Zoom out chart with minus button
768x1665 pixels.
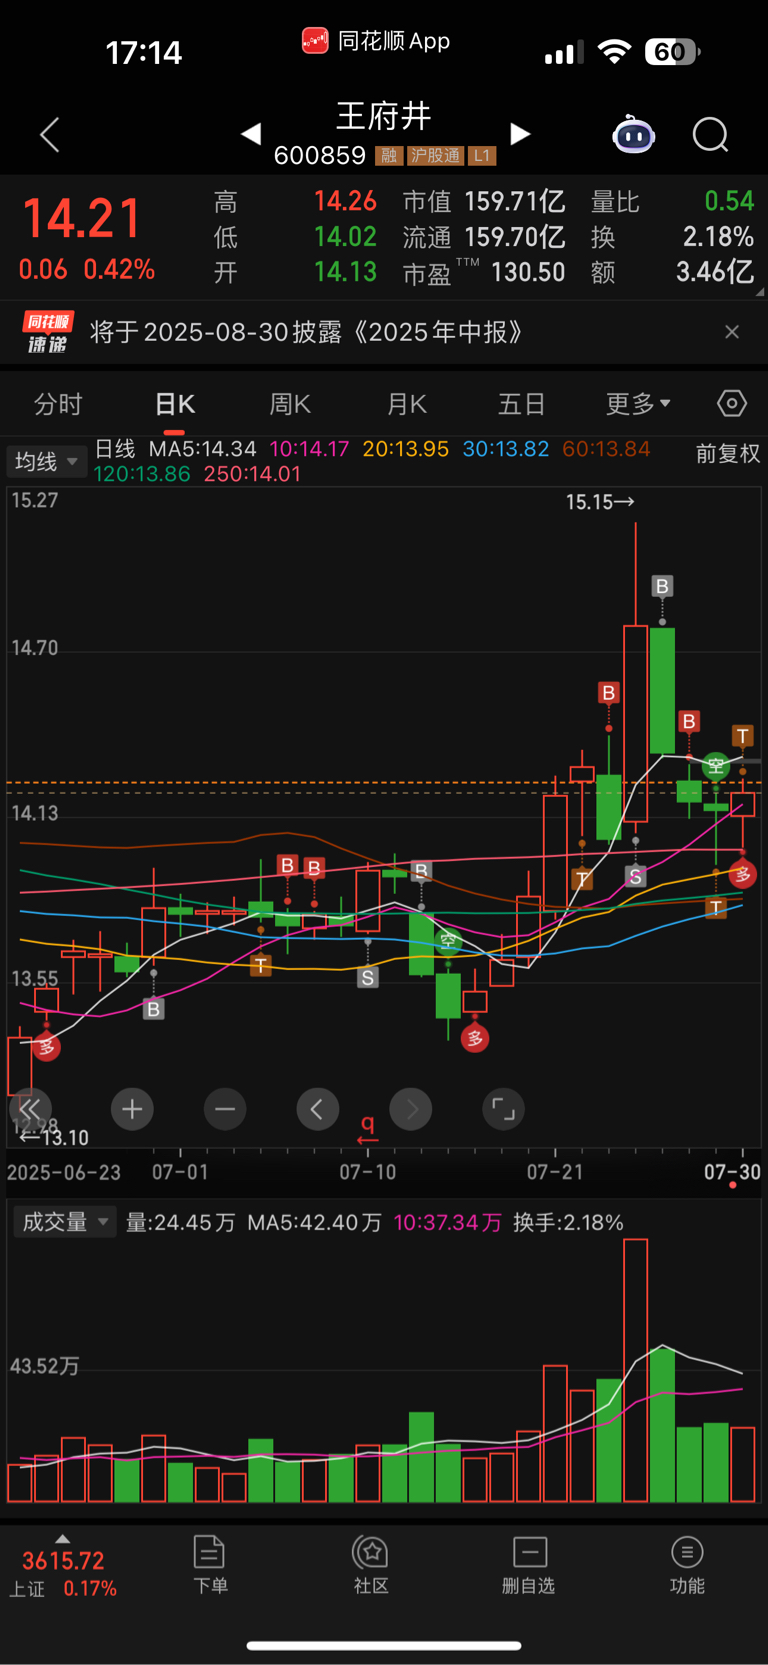point(225,1109)
